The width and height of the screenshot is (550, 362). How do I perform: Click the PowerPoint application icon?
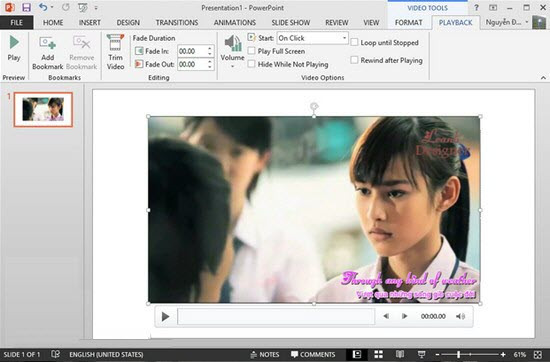pyautogui.click(x=9, y=7)
